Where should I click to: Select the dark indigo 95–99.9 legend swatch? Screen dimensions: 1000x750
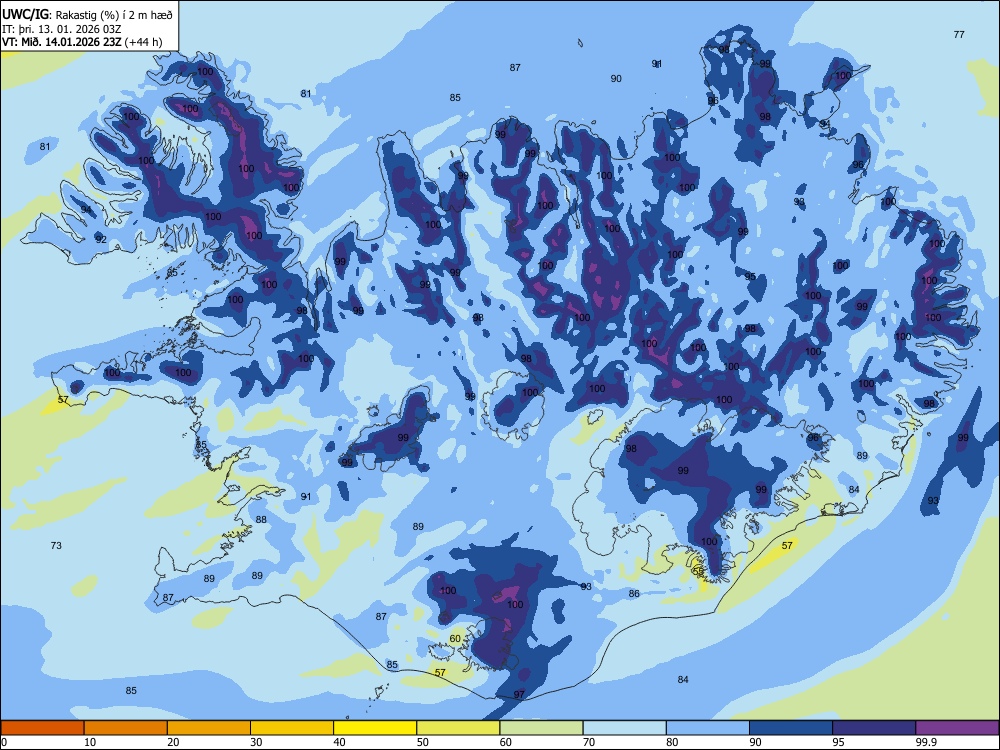click(x=874, y=728)
